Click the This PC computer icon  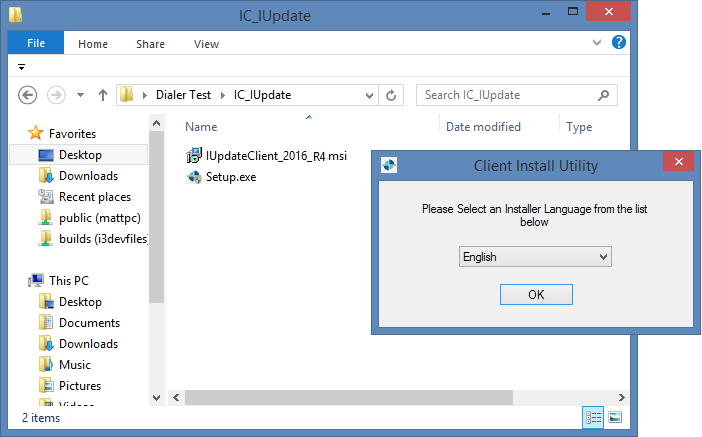pos(36,280)
